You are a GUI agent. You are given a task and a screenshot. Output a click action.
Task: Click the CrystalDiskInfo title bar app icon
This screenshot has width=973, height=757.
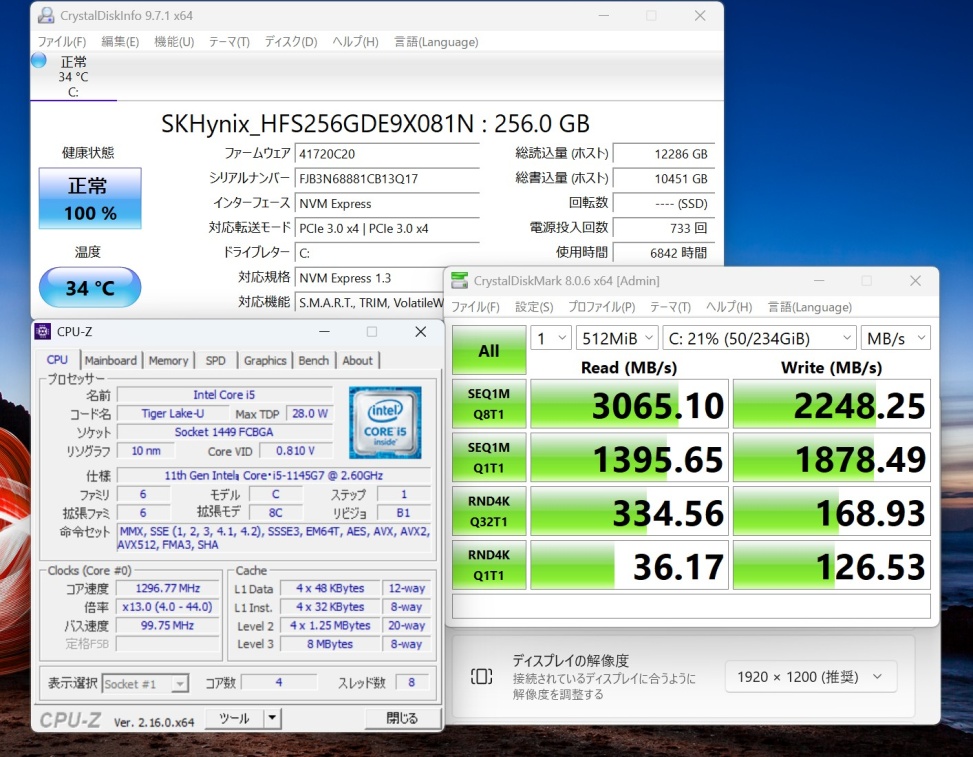click(x=46, y=16)
